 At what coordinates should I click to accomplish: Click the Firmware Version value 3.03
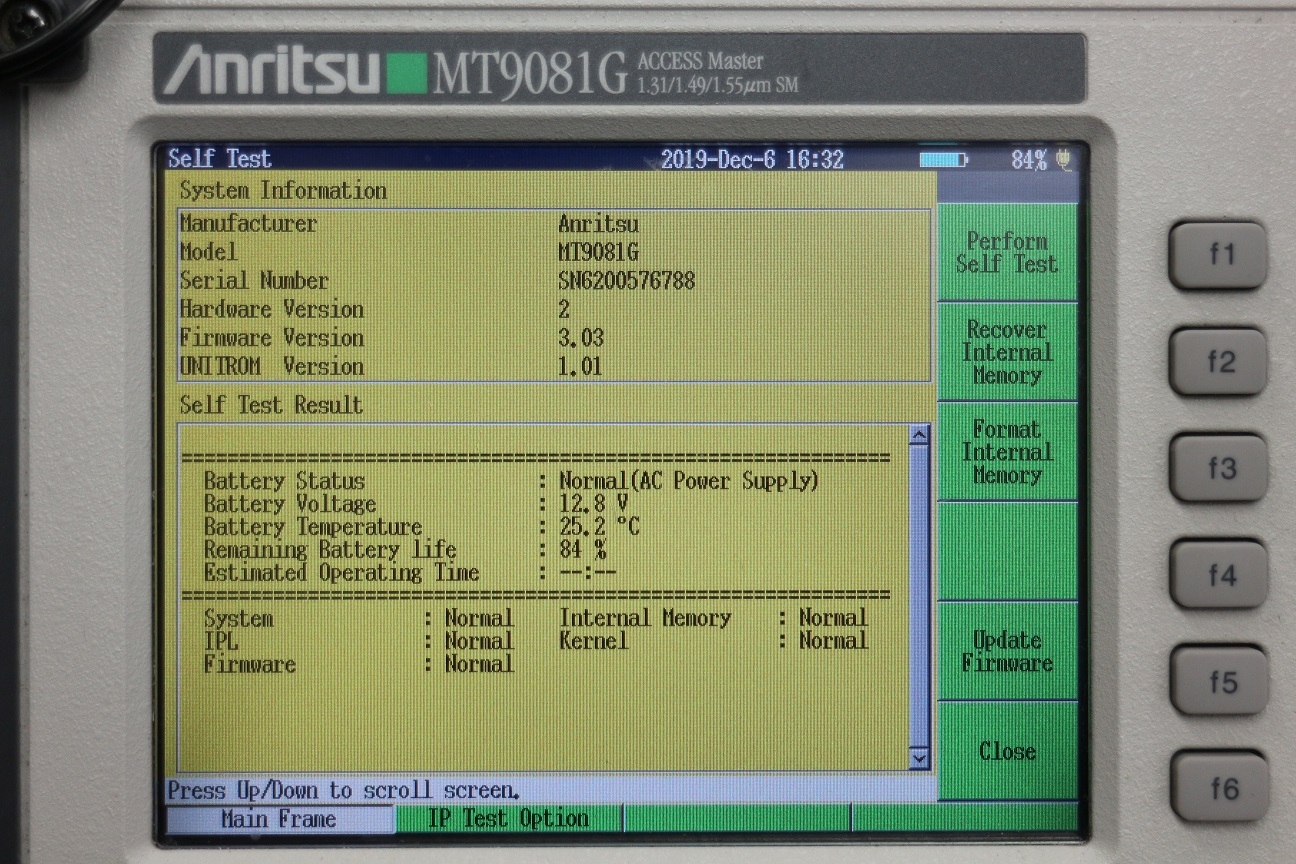point(581,338)
